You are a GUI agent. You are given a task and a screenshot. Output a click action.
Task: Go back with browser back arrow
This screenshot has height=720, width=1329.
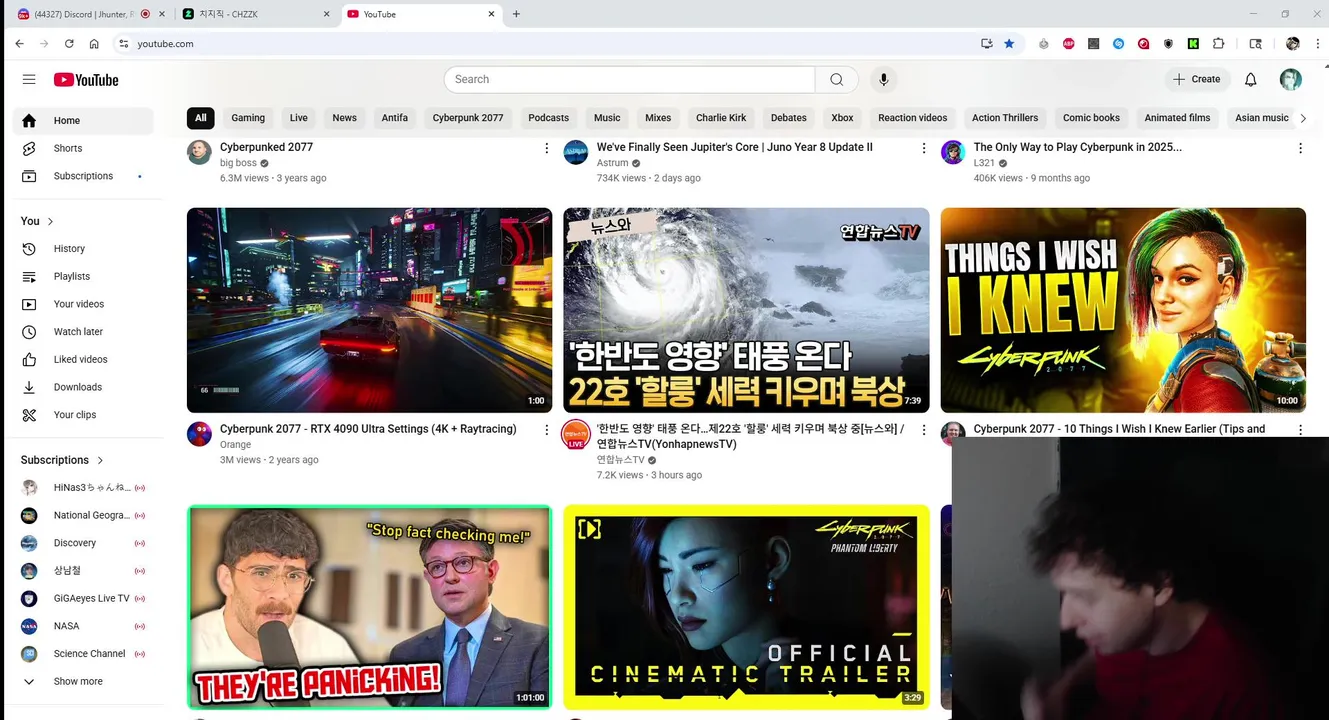[19, 44]
